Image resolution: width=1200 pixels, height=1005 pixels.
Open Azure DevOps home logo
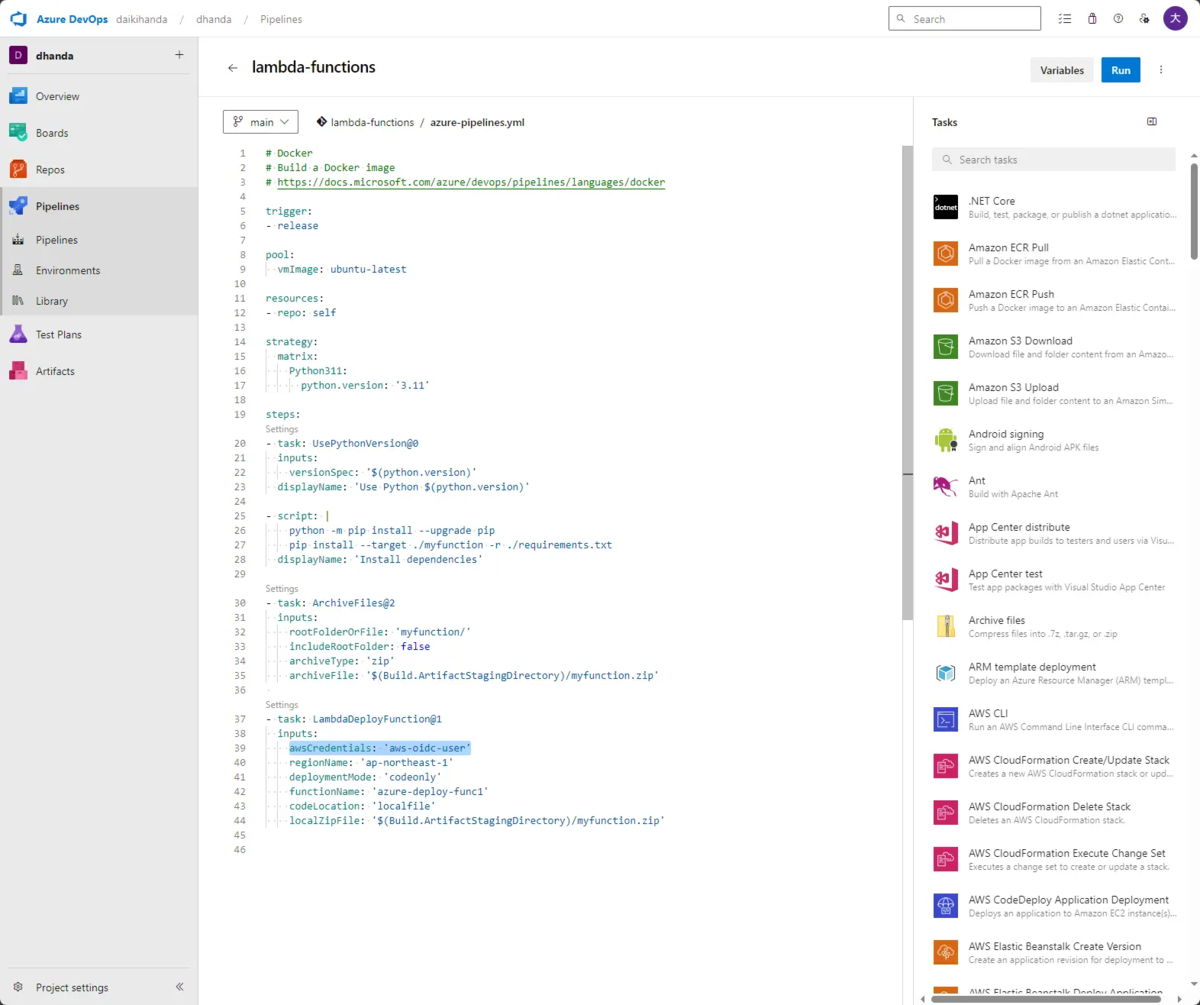click(x=18, y=19)
